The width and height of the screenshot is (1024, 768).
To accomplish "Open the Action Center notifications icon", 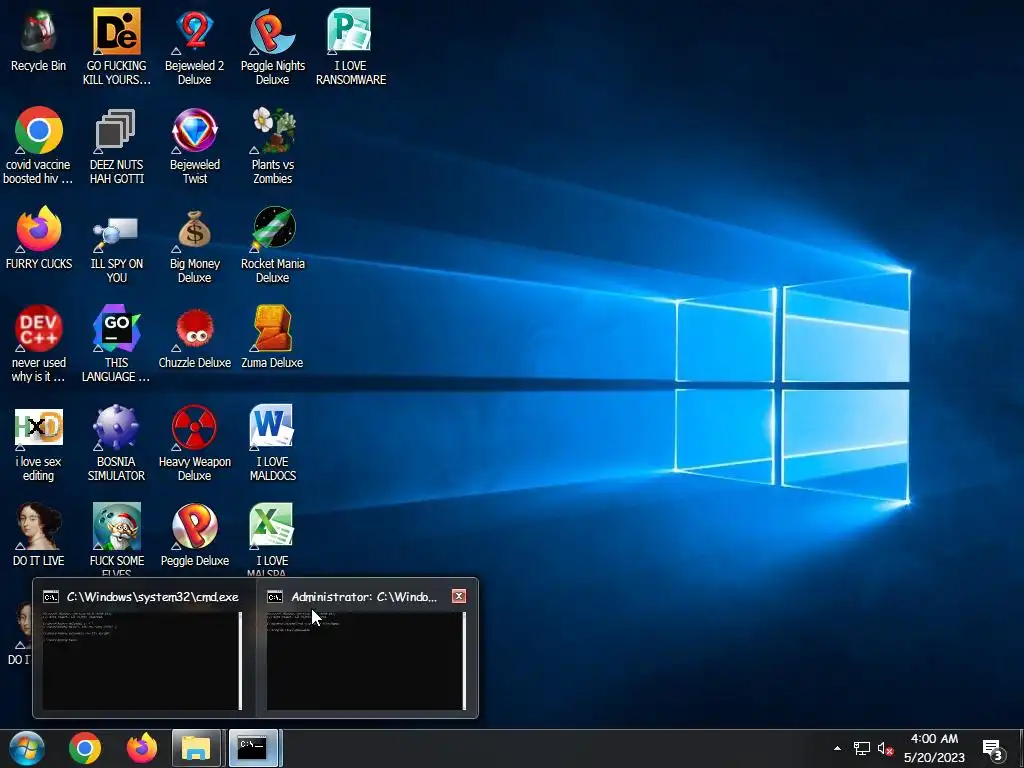I will pyautogui.click(x=993, y=750).
